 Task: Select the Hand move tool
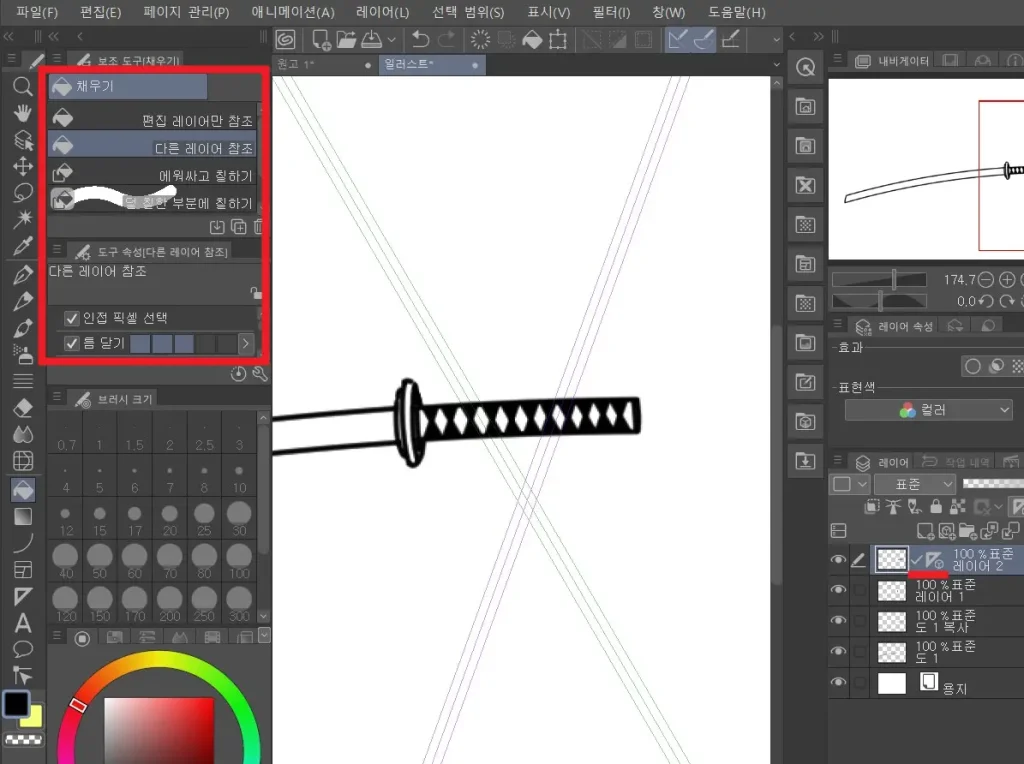[x=23, y=114]
